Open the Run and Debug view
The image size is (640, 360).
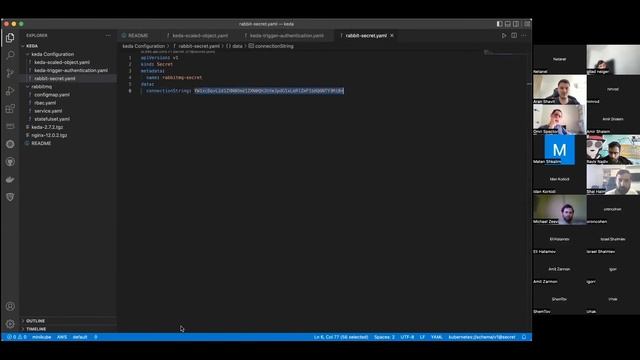tap(10, 91)
